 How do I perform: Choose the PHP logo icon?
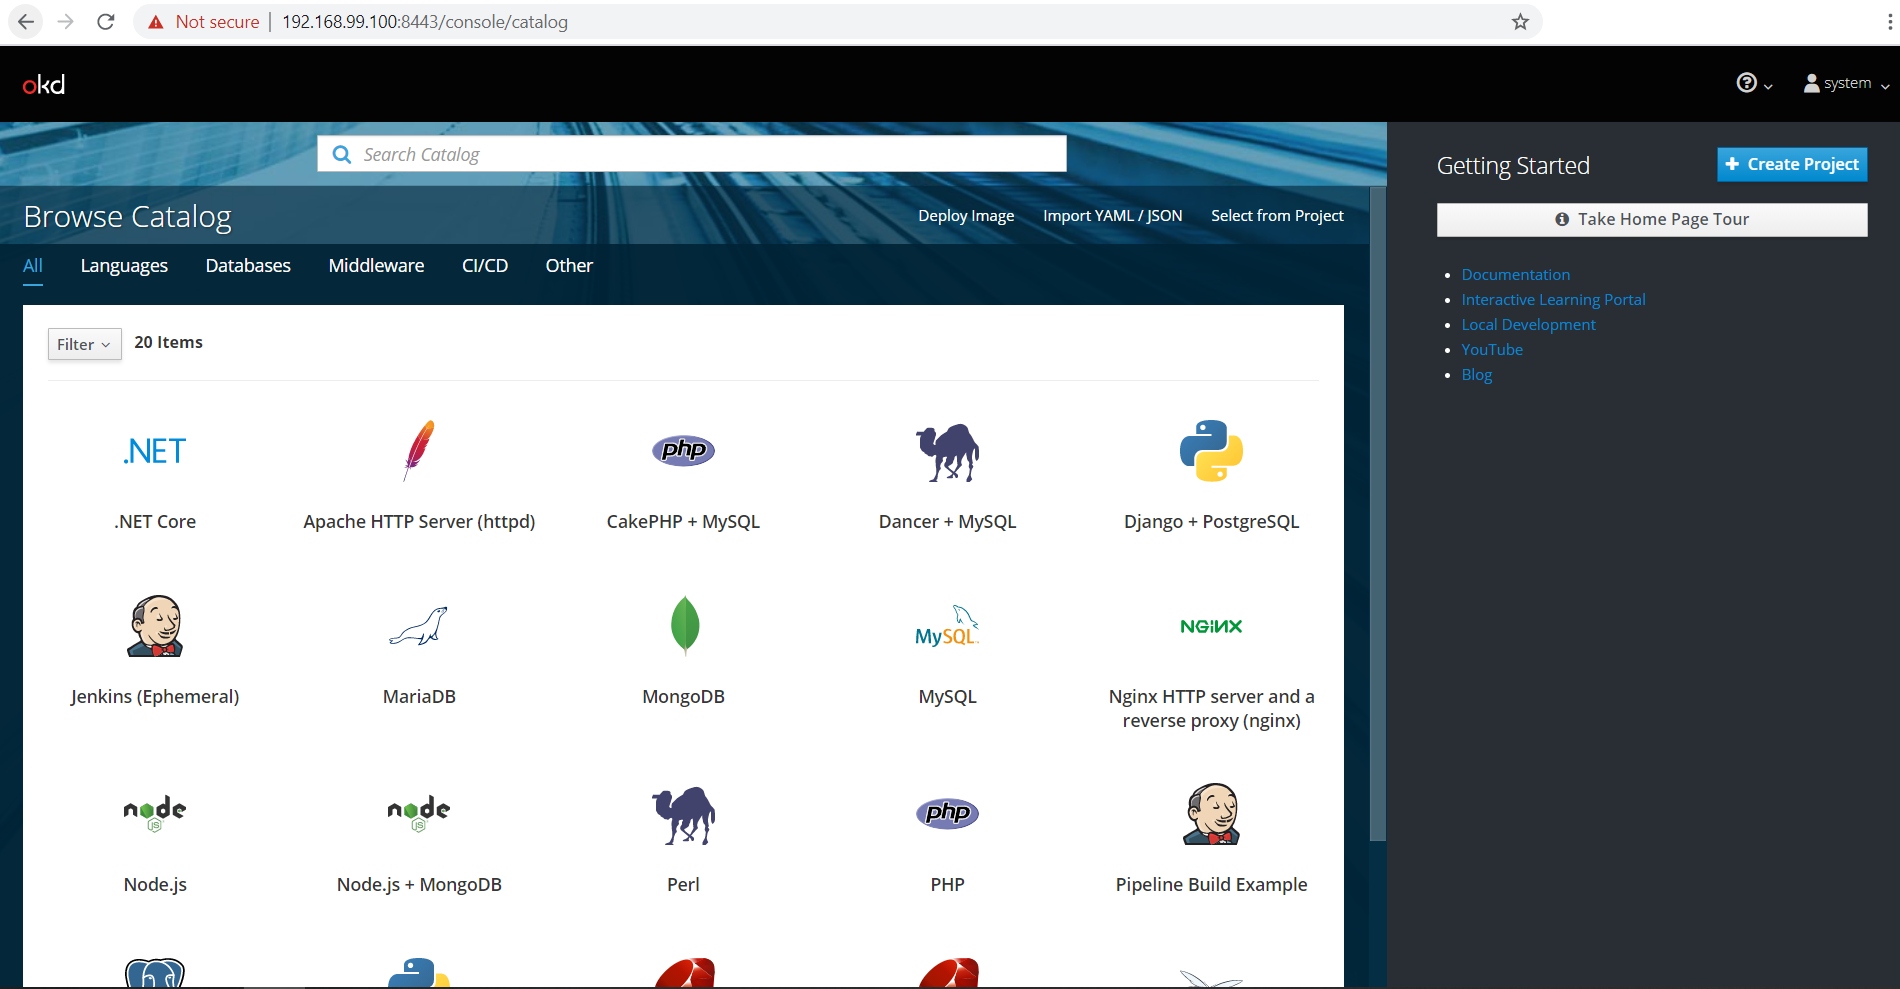[947, 813]
